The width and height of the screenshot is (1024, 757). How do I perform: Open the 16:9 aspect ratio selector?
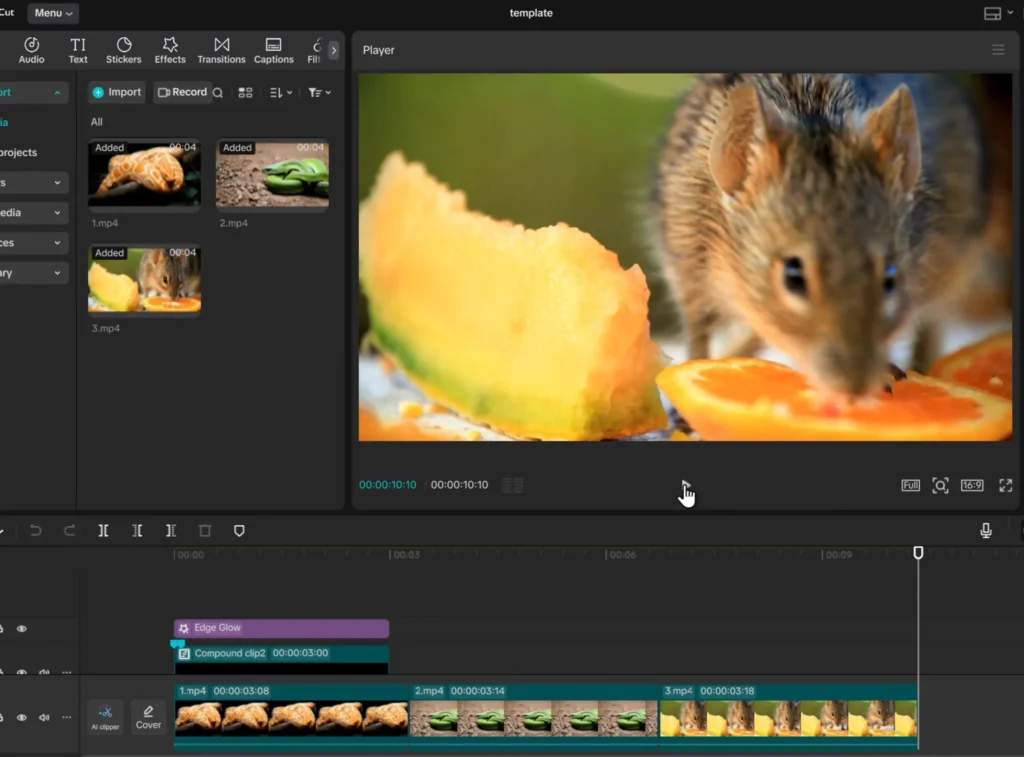972,485
